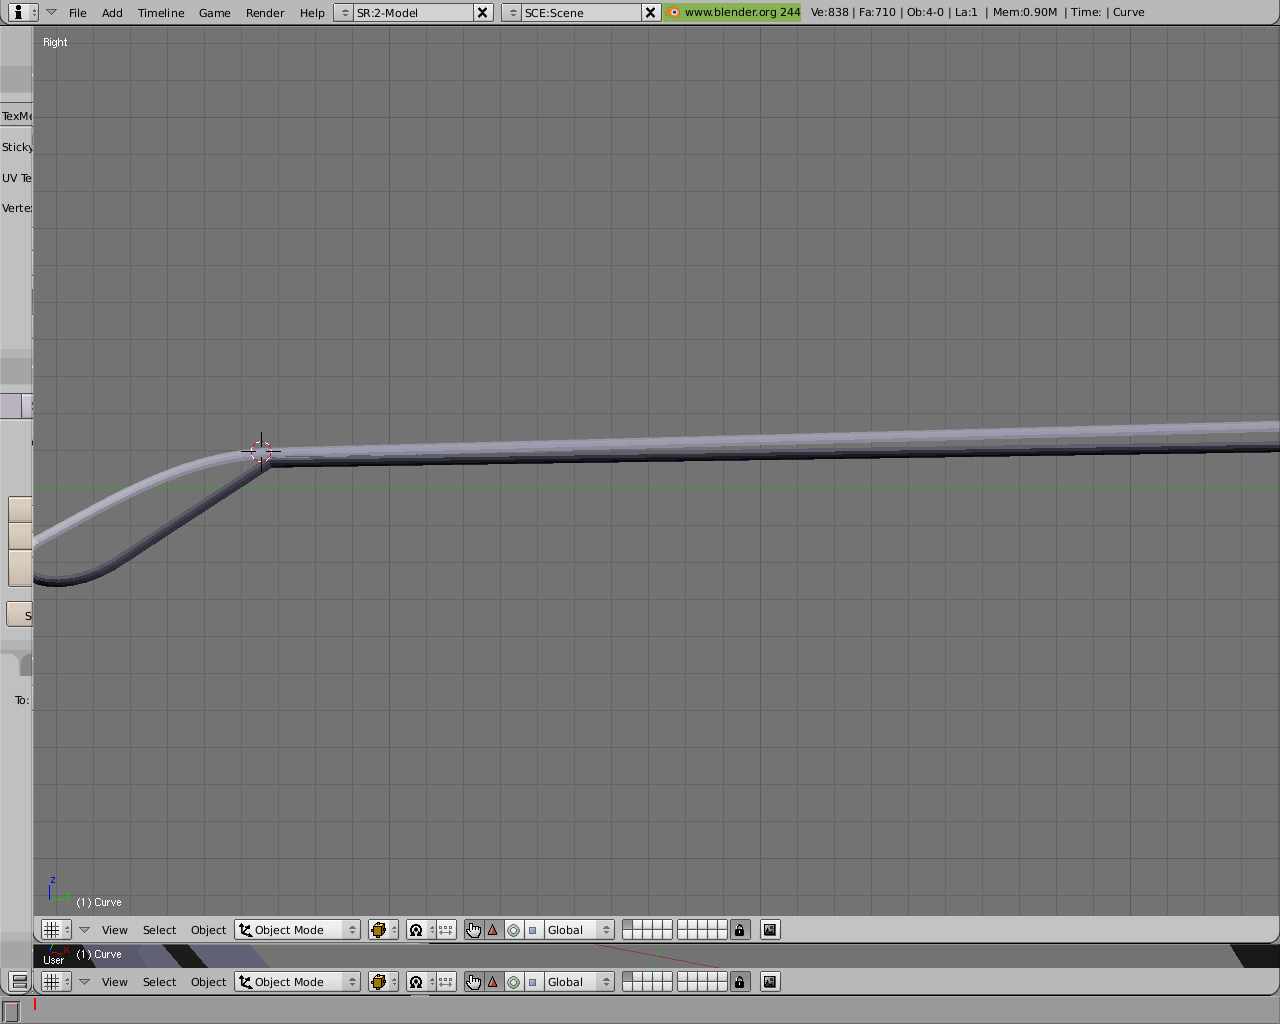Open draw type cube selector in User view header
This screenshot has width=1280, height=1024.
coord(383,982)
